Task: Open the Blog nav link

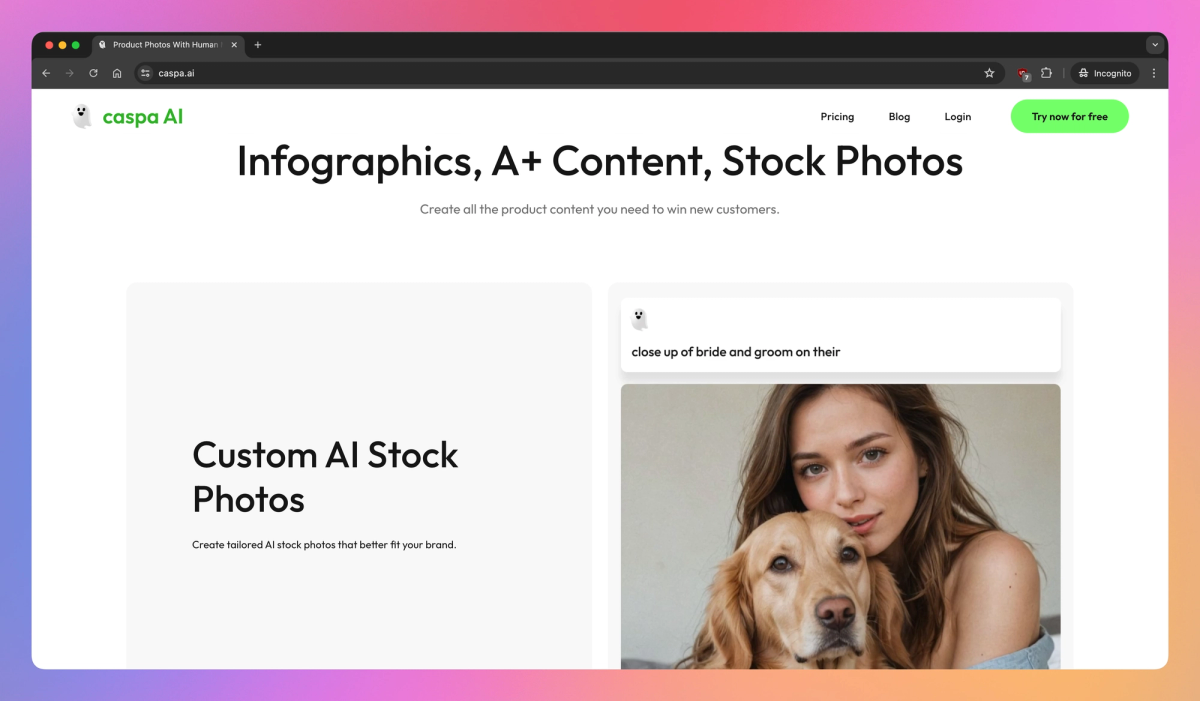Action: (x=899, y=117)
